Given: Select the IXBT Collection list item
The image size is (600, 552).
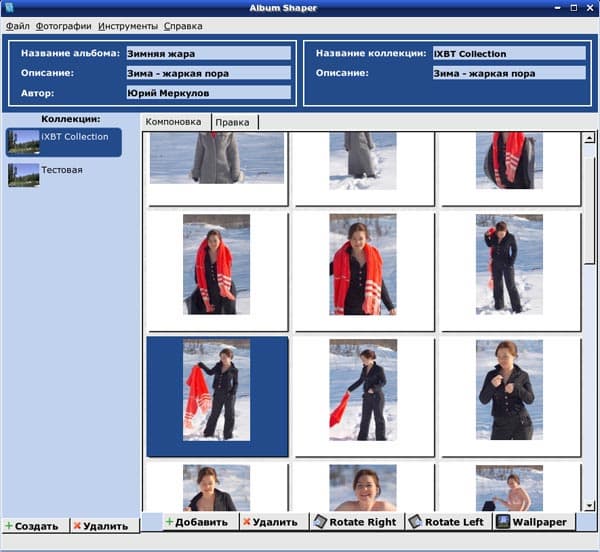Looking at the screenshot, I should [x=64, y=142].
